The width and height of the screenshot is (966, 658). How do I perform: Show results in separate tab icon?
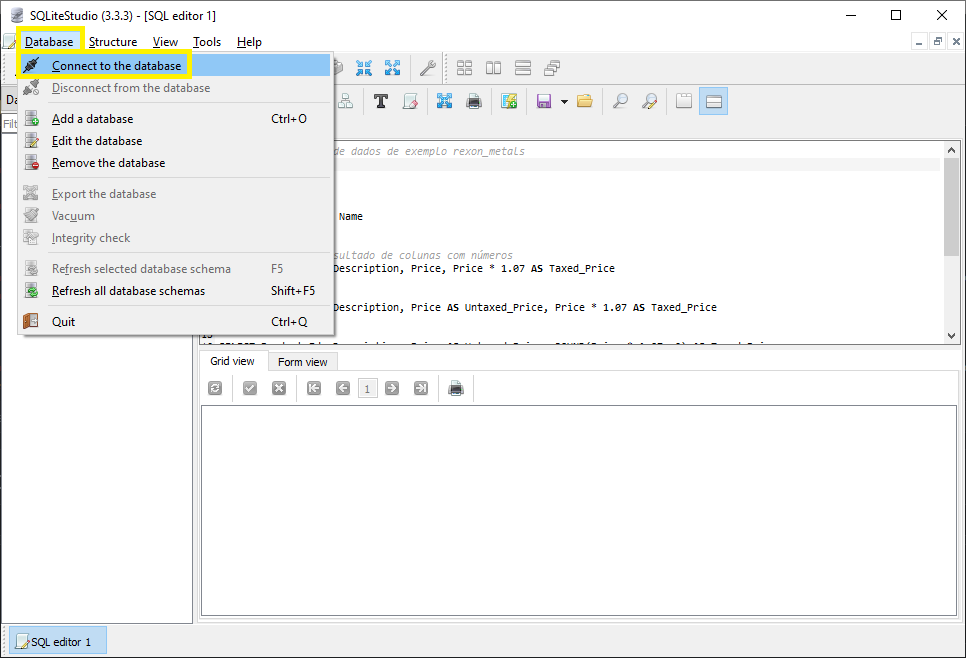pos(684,101)
